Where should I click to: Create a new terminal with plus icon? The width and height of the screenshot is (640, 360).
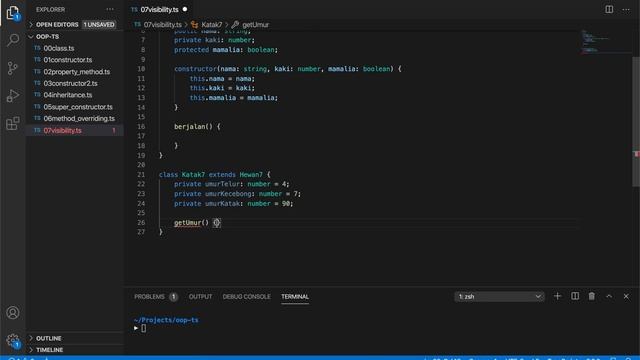point(557,296)
